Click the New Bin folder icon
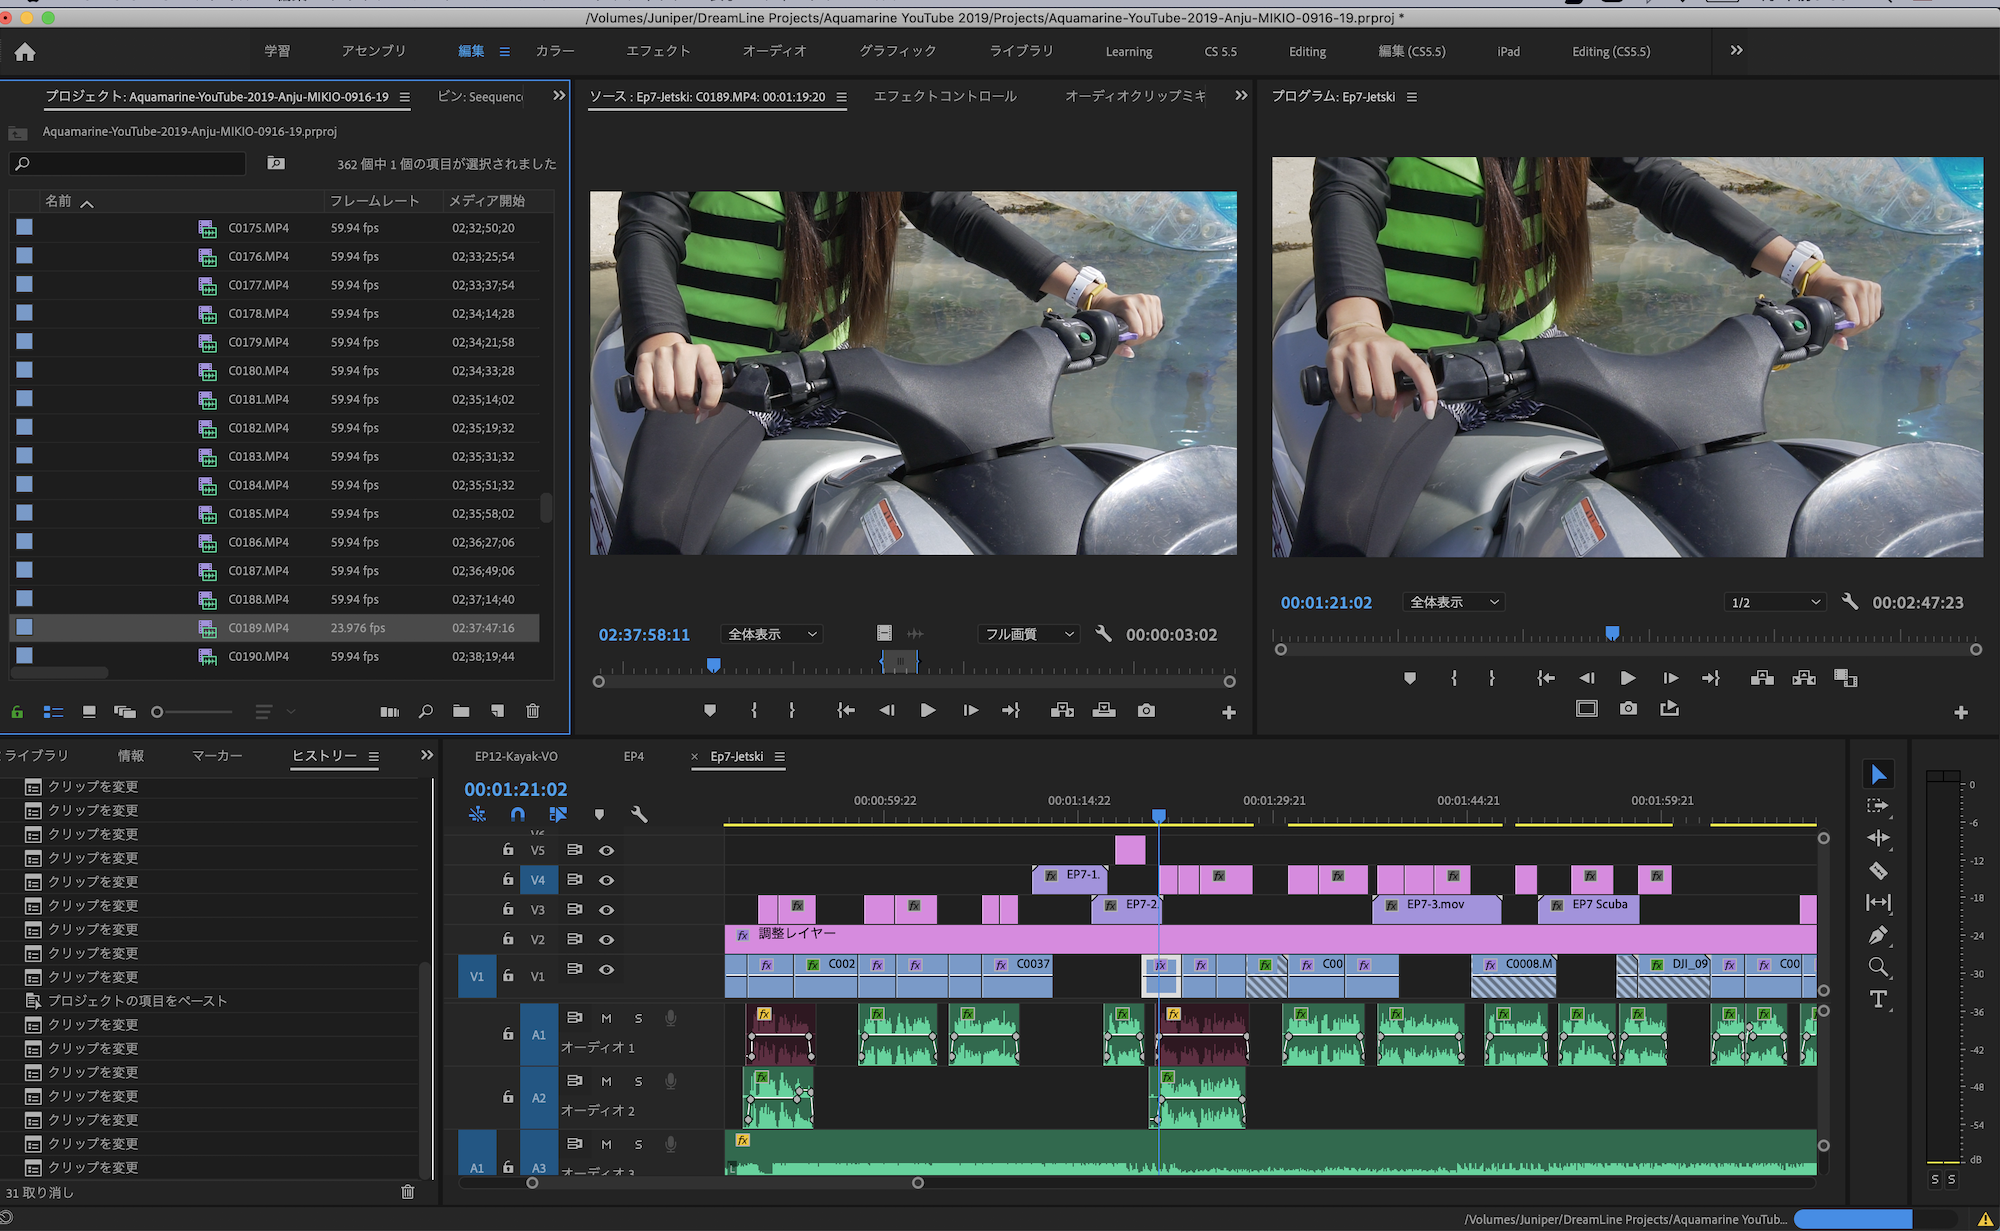 pos(461,711)
